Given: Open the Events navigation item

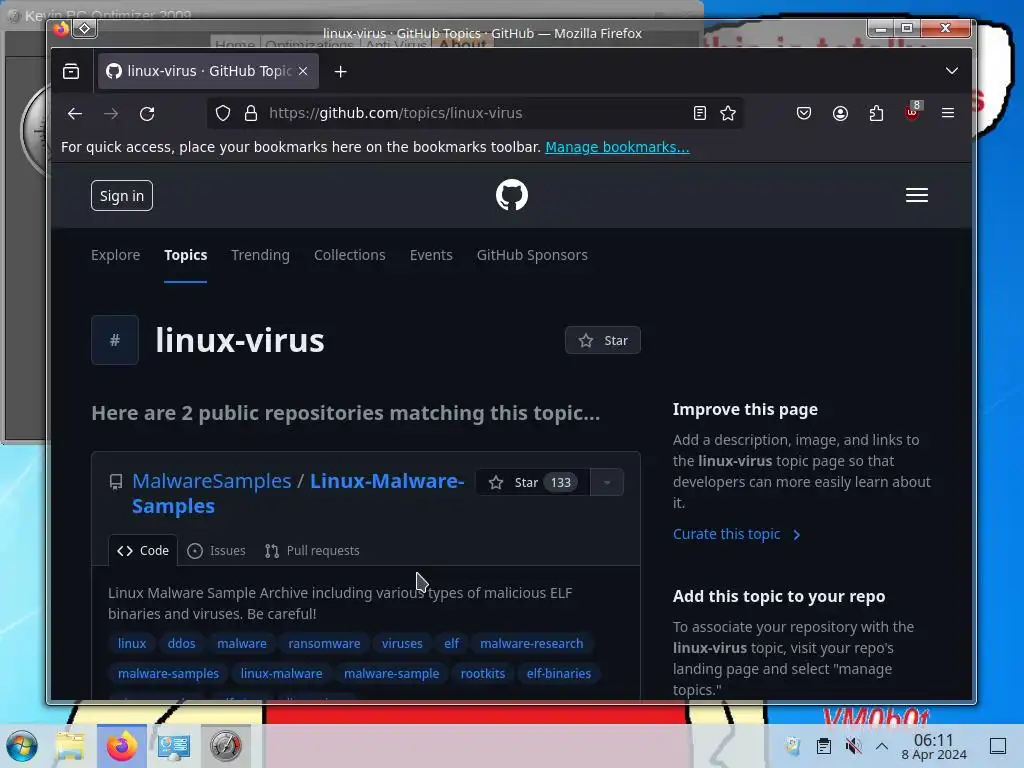Looking at the screenshot, I should pyautogui.click(x=431, y=255).
